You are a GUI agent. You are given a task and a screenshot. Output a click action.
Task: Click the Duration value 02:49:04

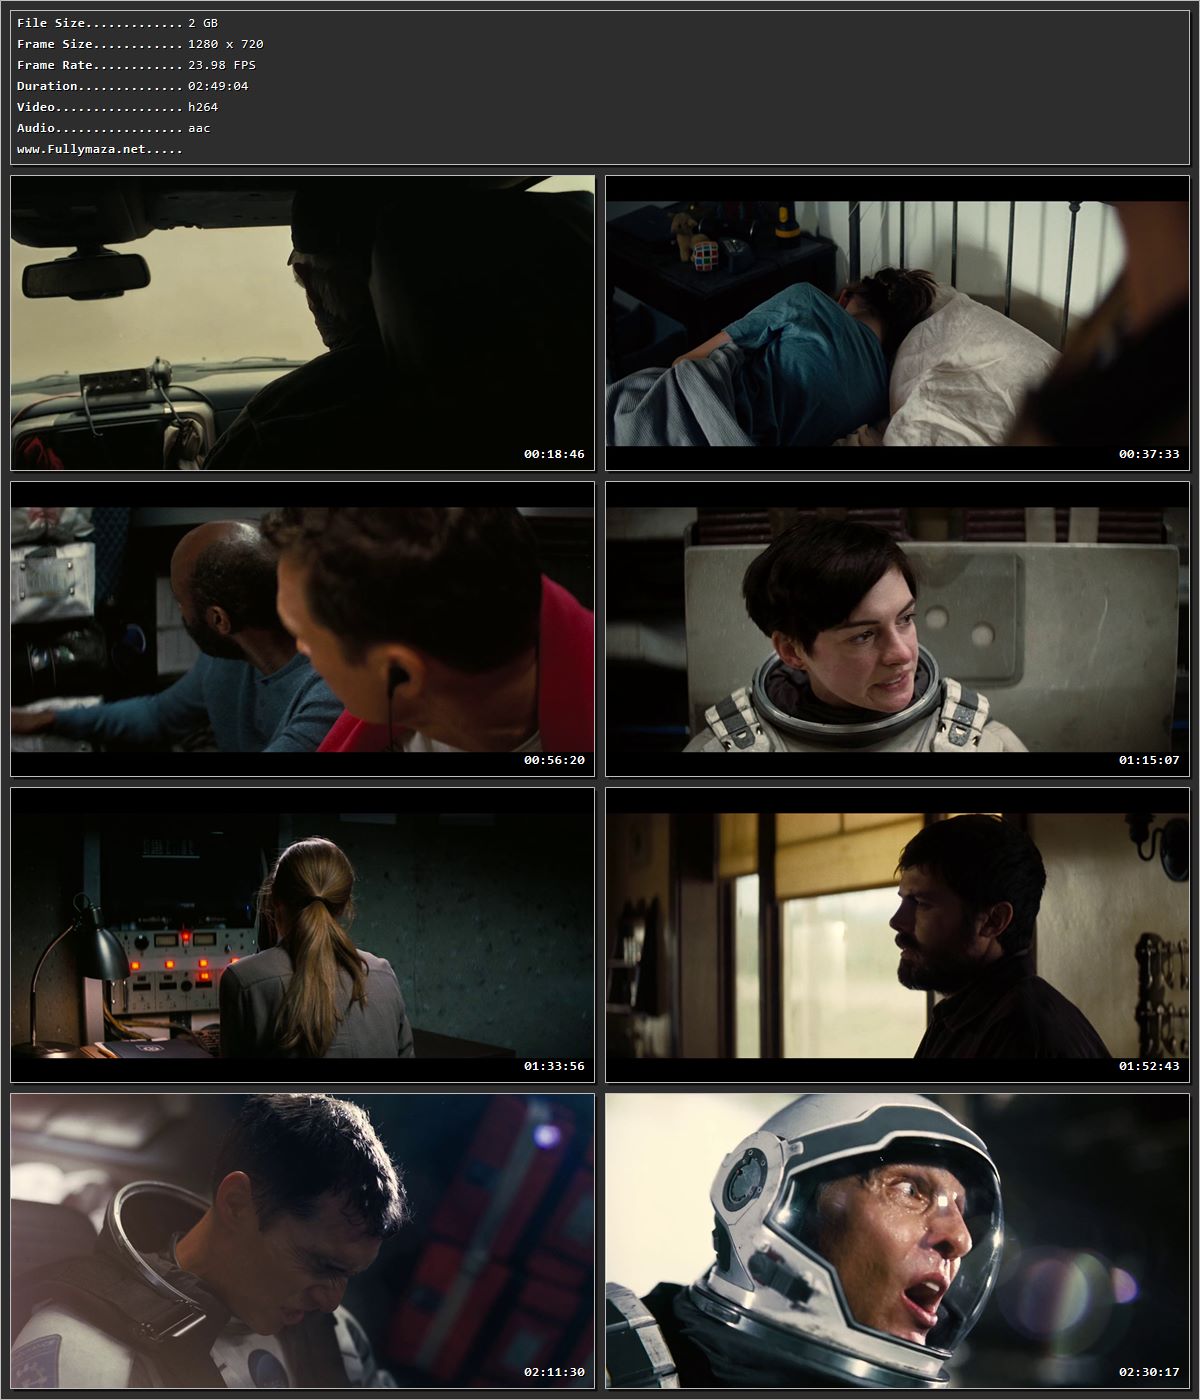click(218, 86)
